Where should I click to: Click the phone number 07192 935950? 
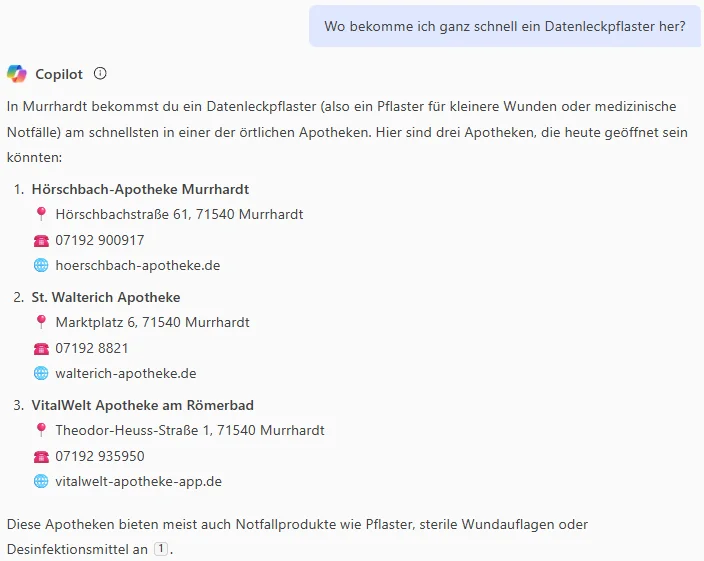click(x=100, y=456)
